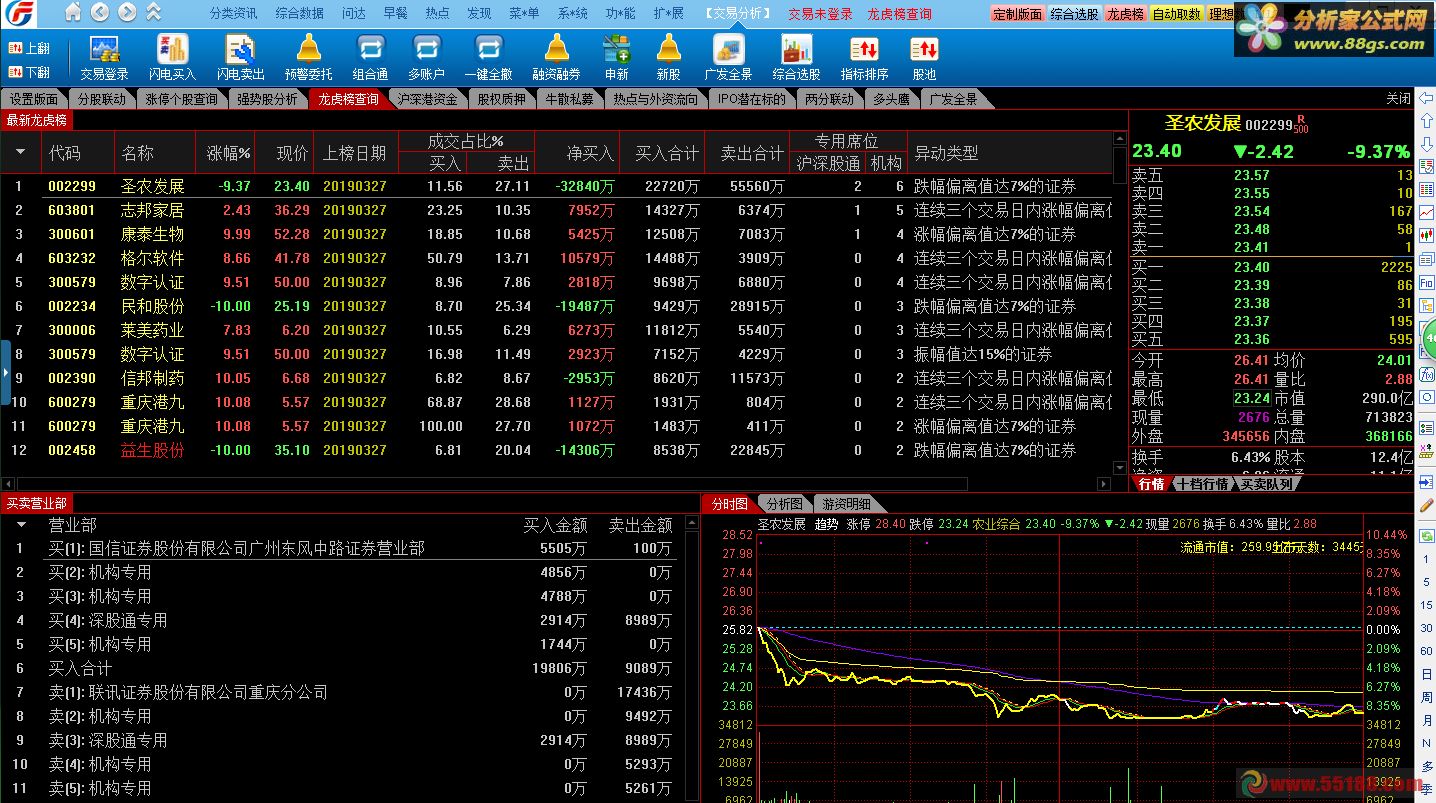Click the application logo icon
Screen dimensions: 1436x803
tap(20, 14)
